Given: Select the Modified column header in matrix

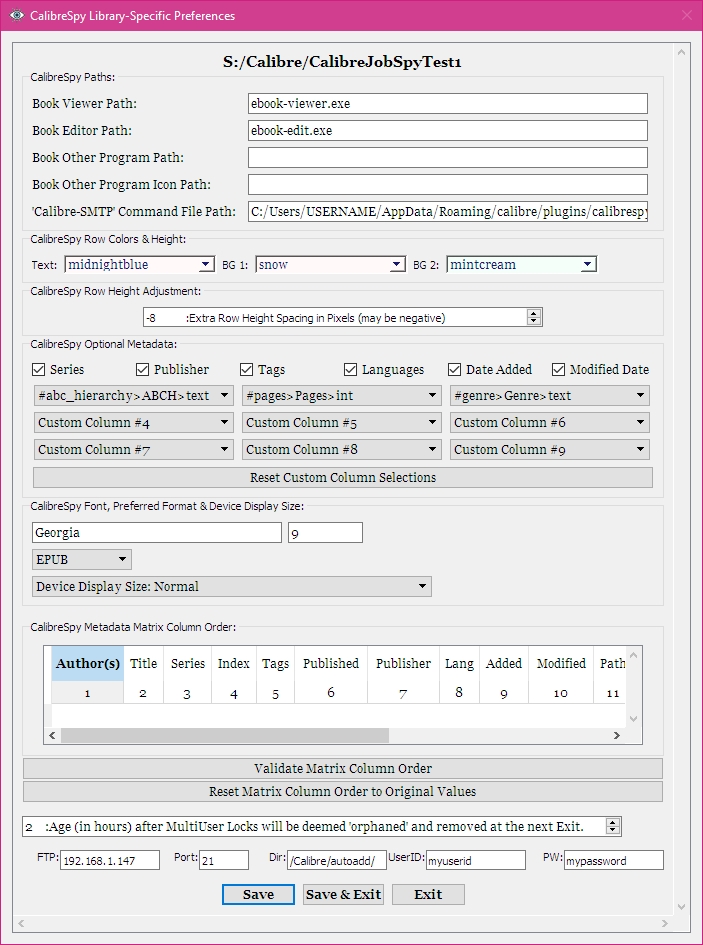Looking at the screenshot, I should [x=561, y=664].
